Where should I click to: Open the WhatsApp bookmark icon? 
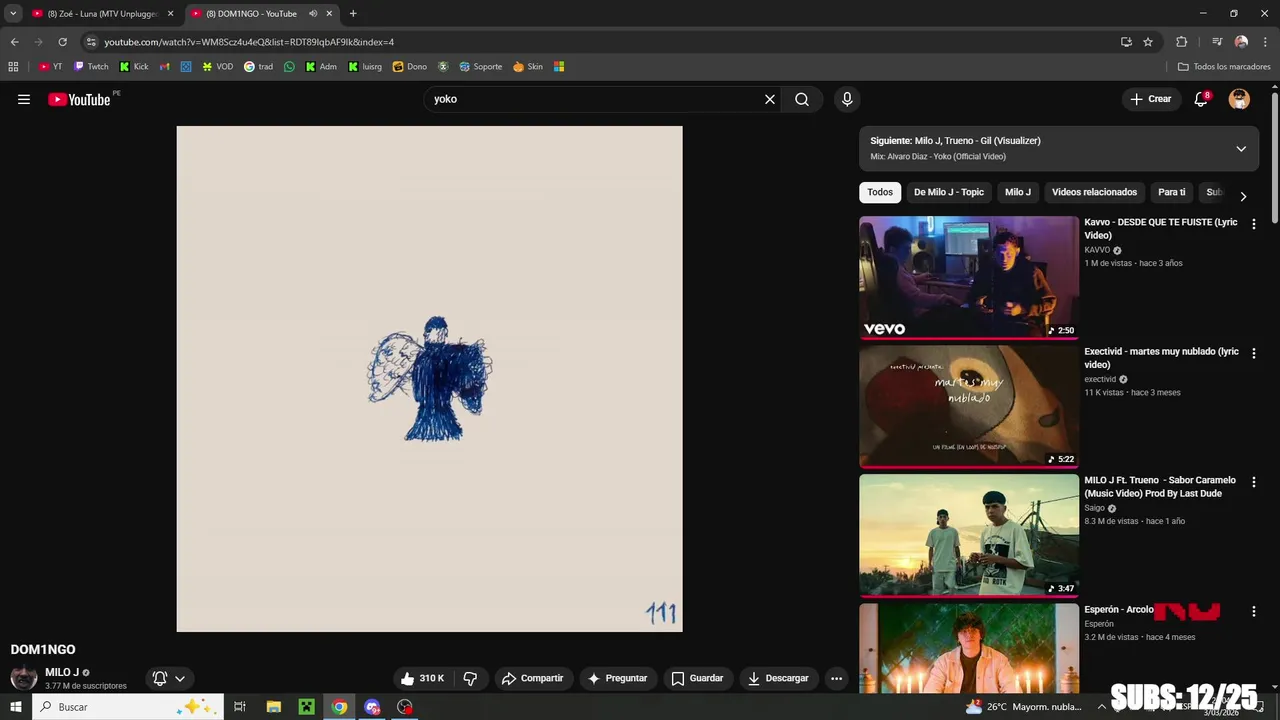[x=289, y=67]
